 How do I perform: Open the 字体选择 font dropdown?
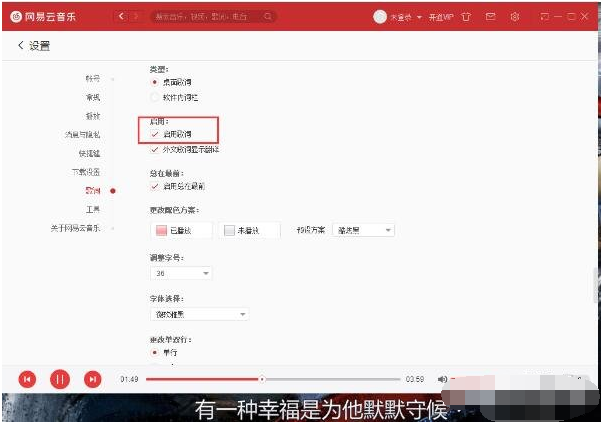(200, 314)
